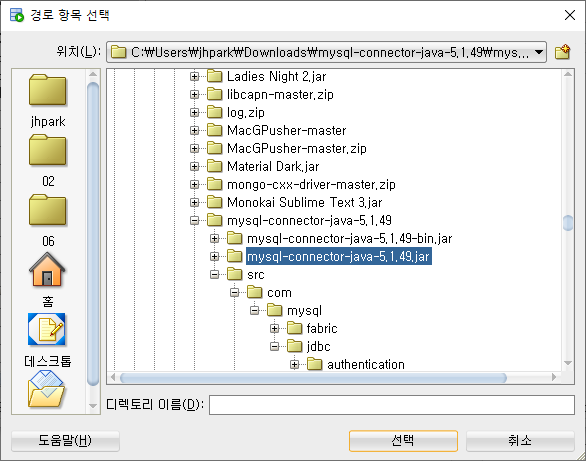The height and width of the screenshot is (461, 586).
Task: Click the 디렉토리 이름(D) text field
Action: (x=392, y=405)
